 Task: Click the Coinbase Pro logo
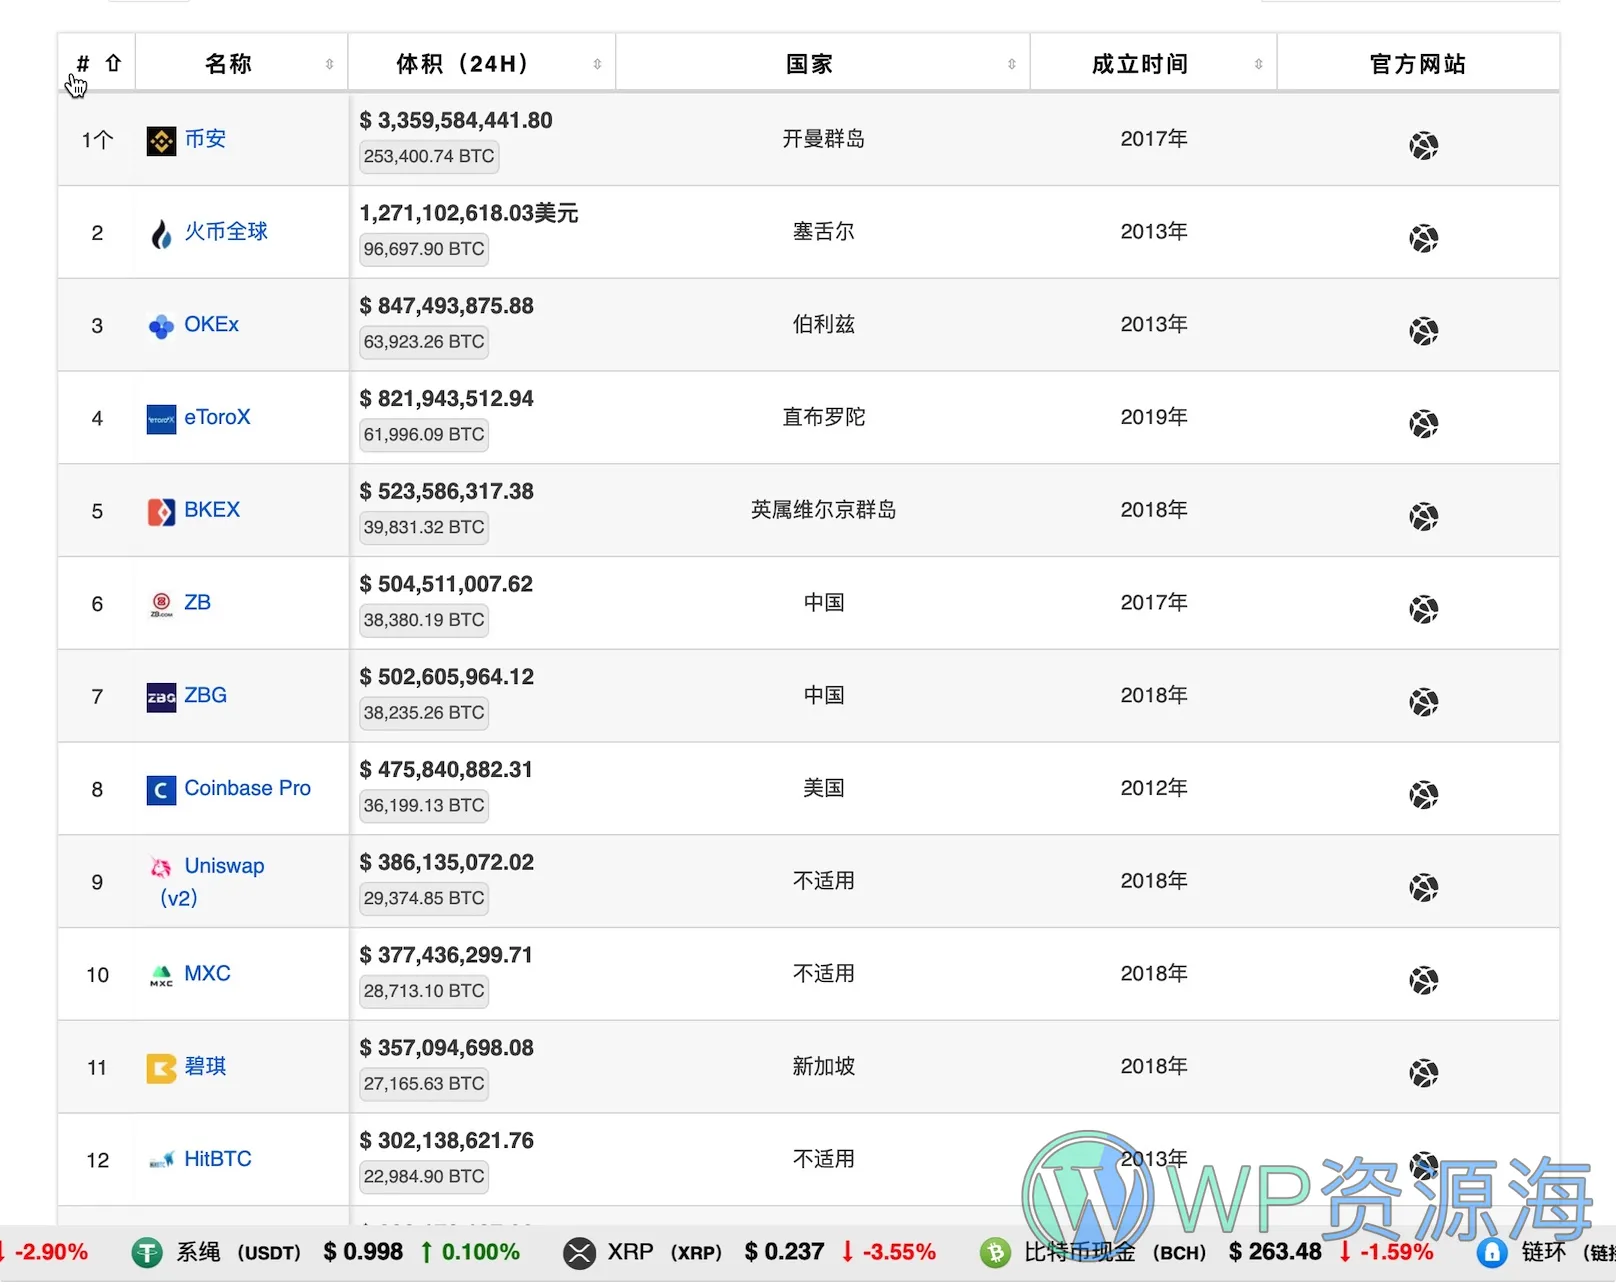(161, 789)
